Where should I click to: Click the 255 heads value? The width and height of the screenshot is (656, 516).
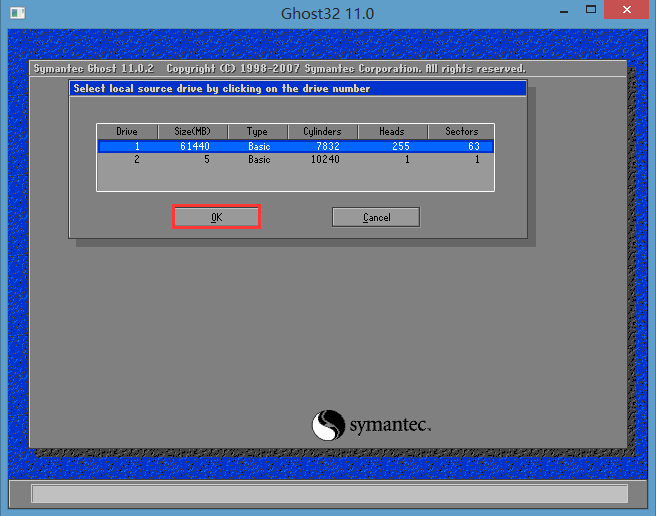click(401, 146)
